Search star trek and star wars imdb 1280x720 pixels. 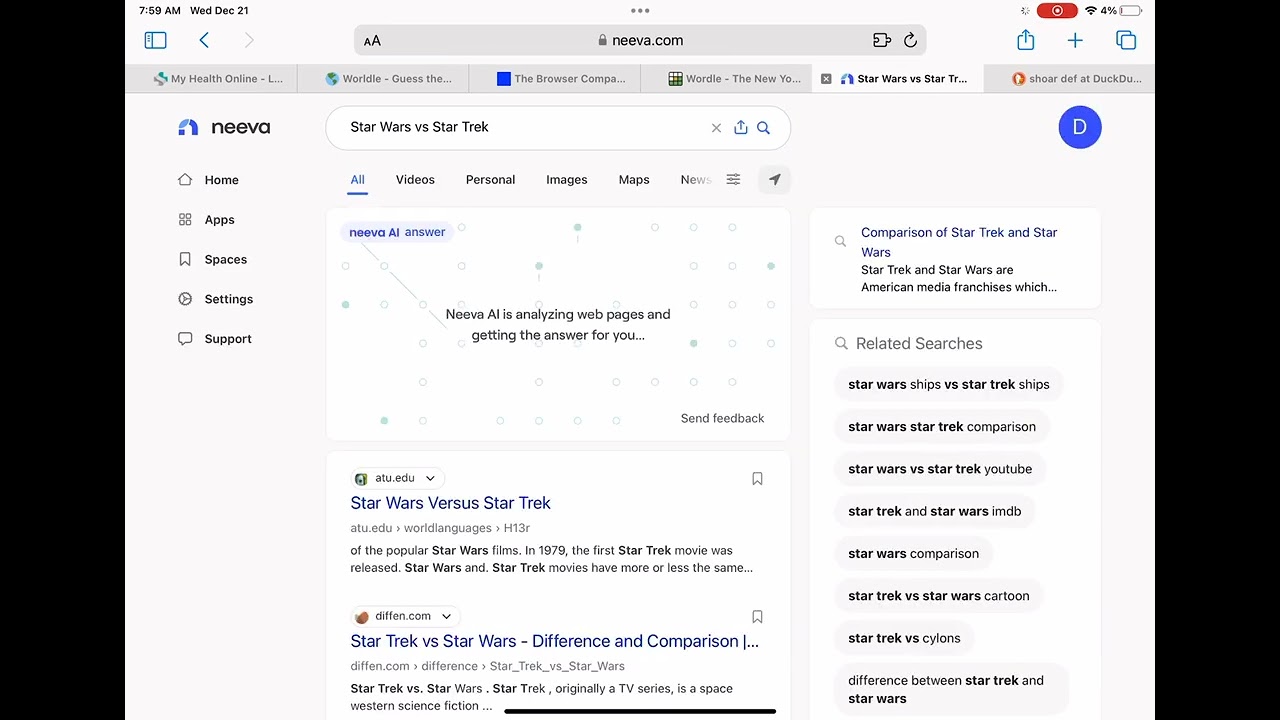(x=935, y=511)
